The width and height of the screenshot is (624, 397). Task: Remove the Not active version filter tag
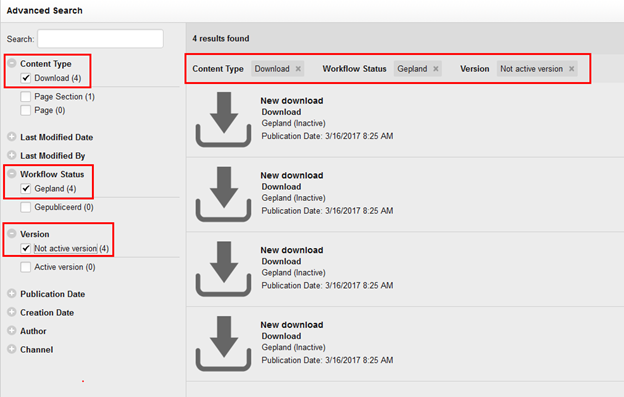point(571,69)
